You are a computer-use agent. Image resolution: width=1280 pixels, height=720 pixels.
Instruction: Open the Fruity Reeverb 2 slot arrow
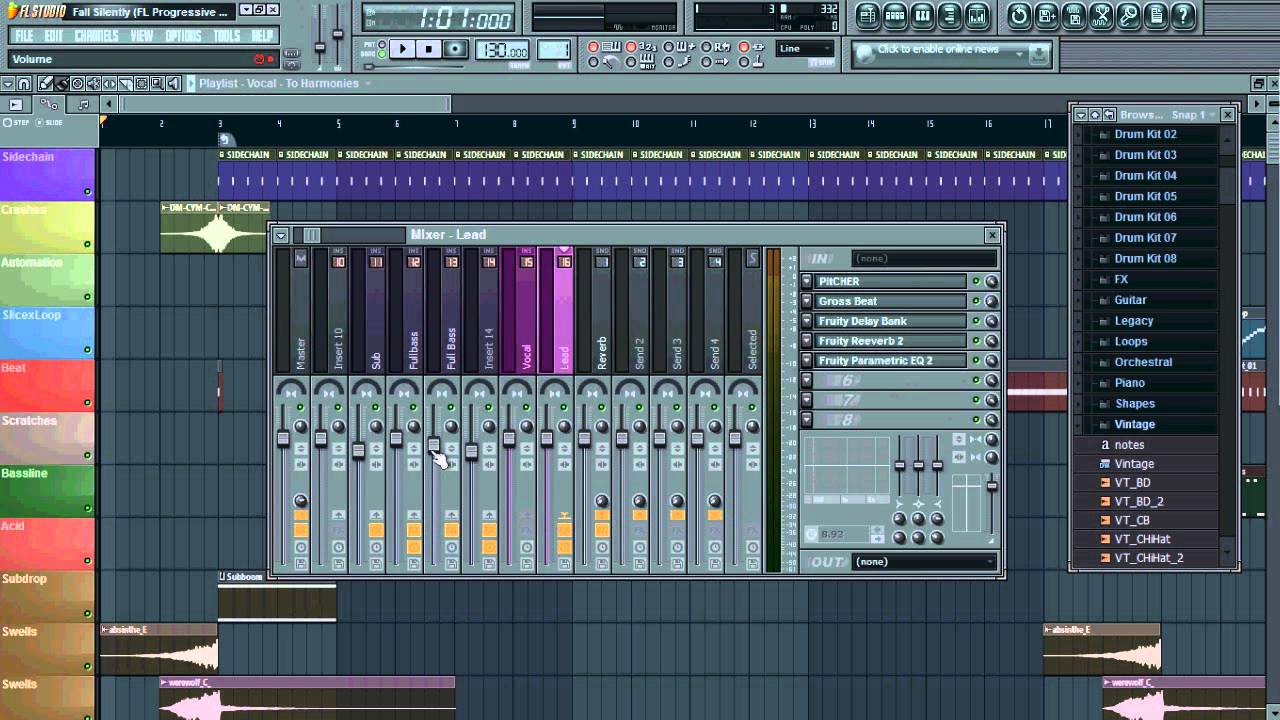[807, 341]
